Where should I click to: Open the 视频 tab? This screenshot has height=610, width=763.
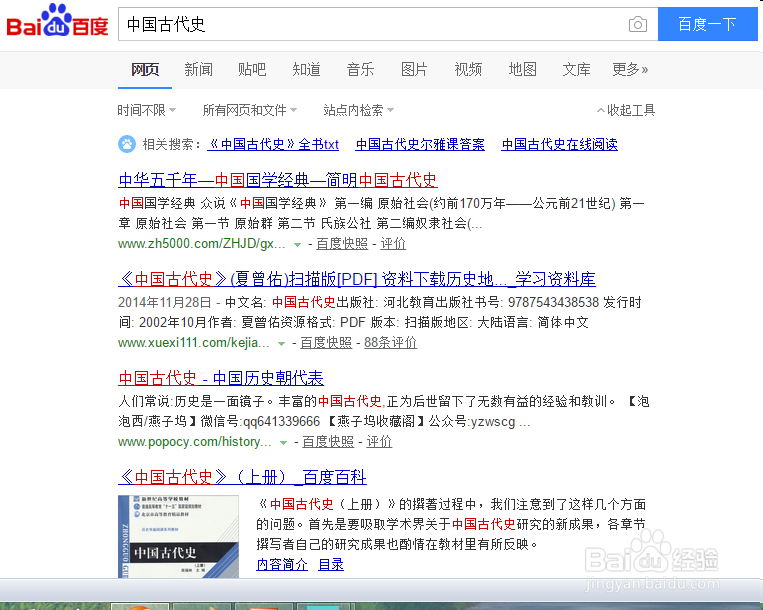tap(468, 70)
